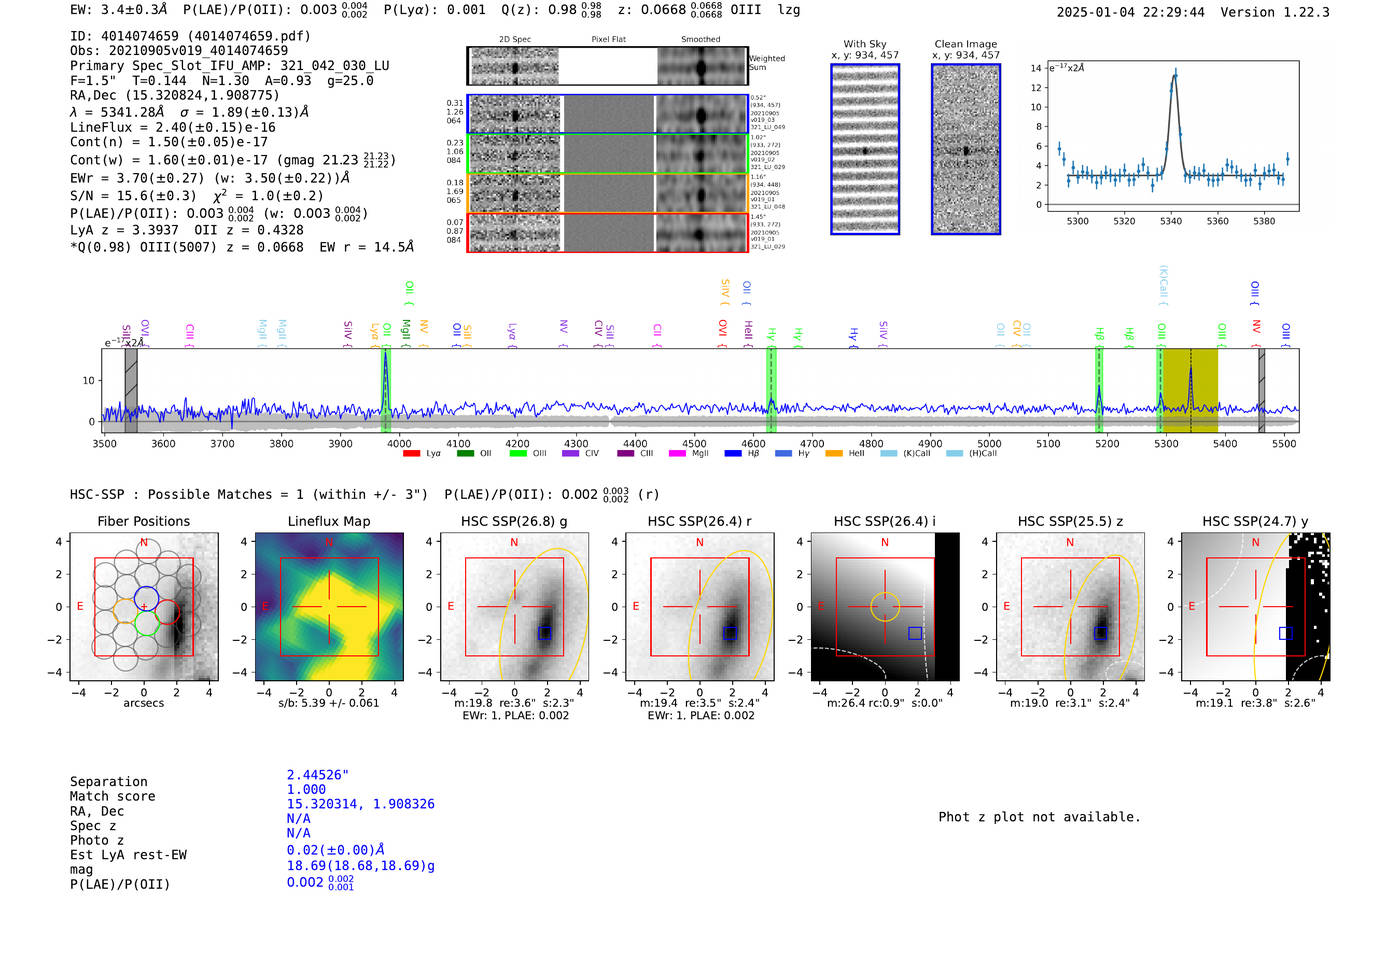Screen dimensions: 1400x953
Task: Click the m:19.0 re:3.1" s:2.4" caption
Action: (1070, 703)
